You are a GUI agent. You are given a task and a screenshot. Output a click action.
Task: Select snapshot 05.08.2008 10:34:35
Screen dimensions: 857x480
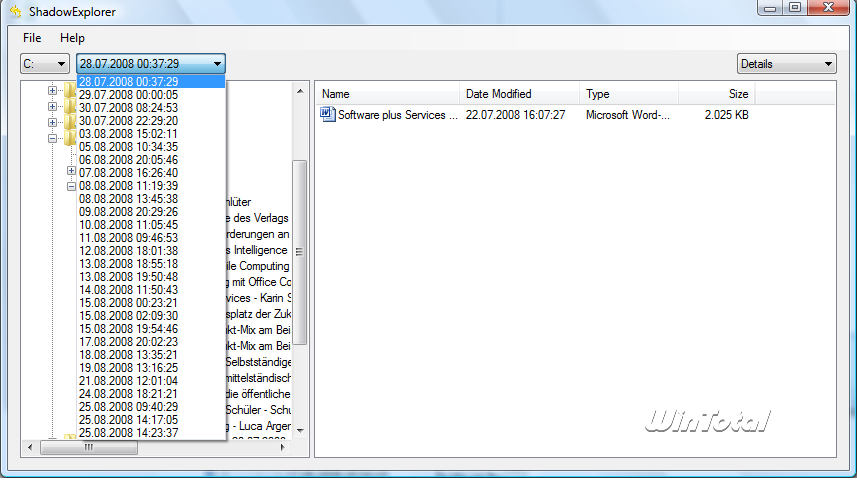point(151,147)
